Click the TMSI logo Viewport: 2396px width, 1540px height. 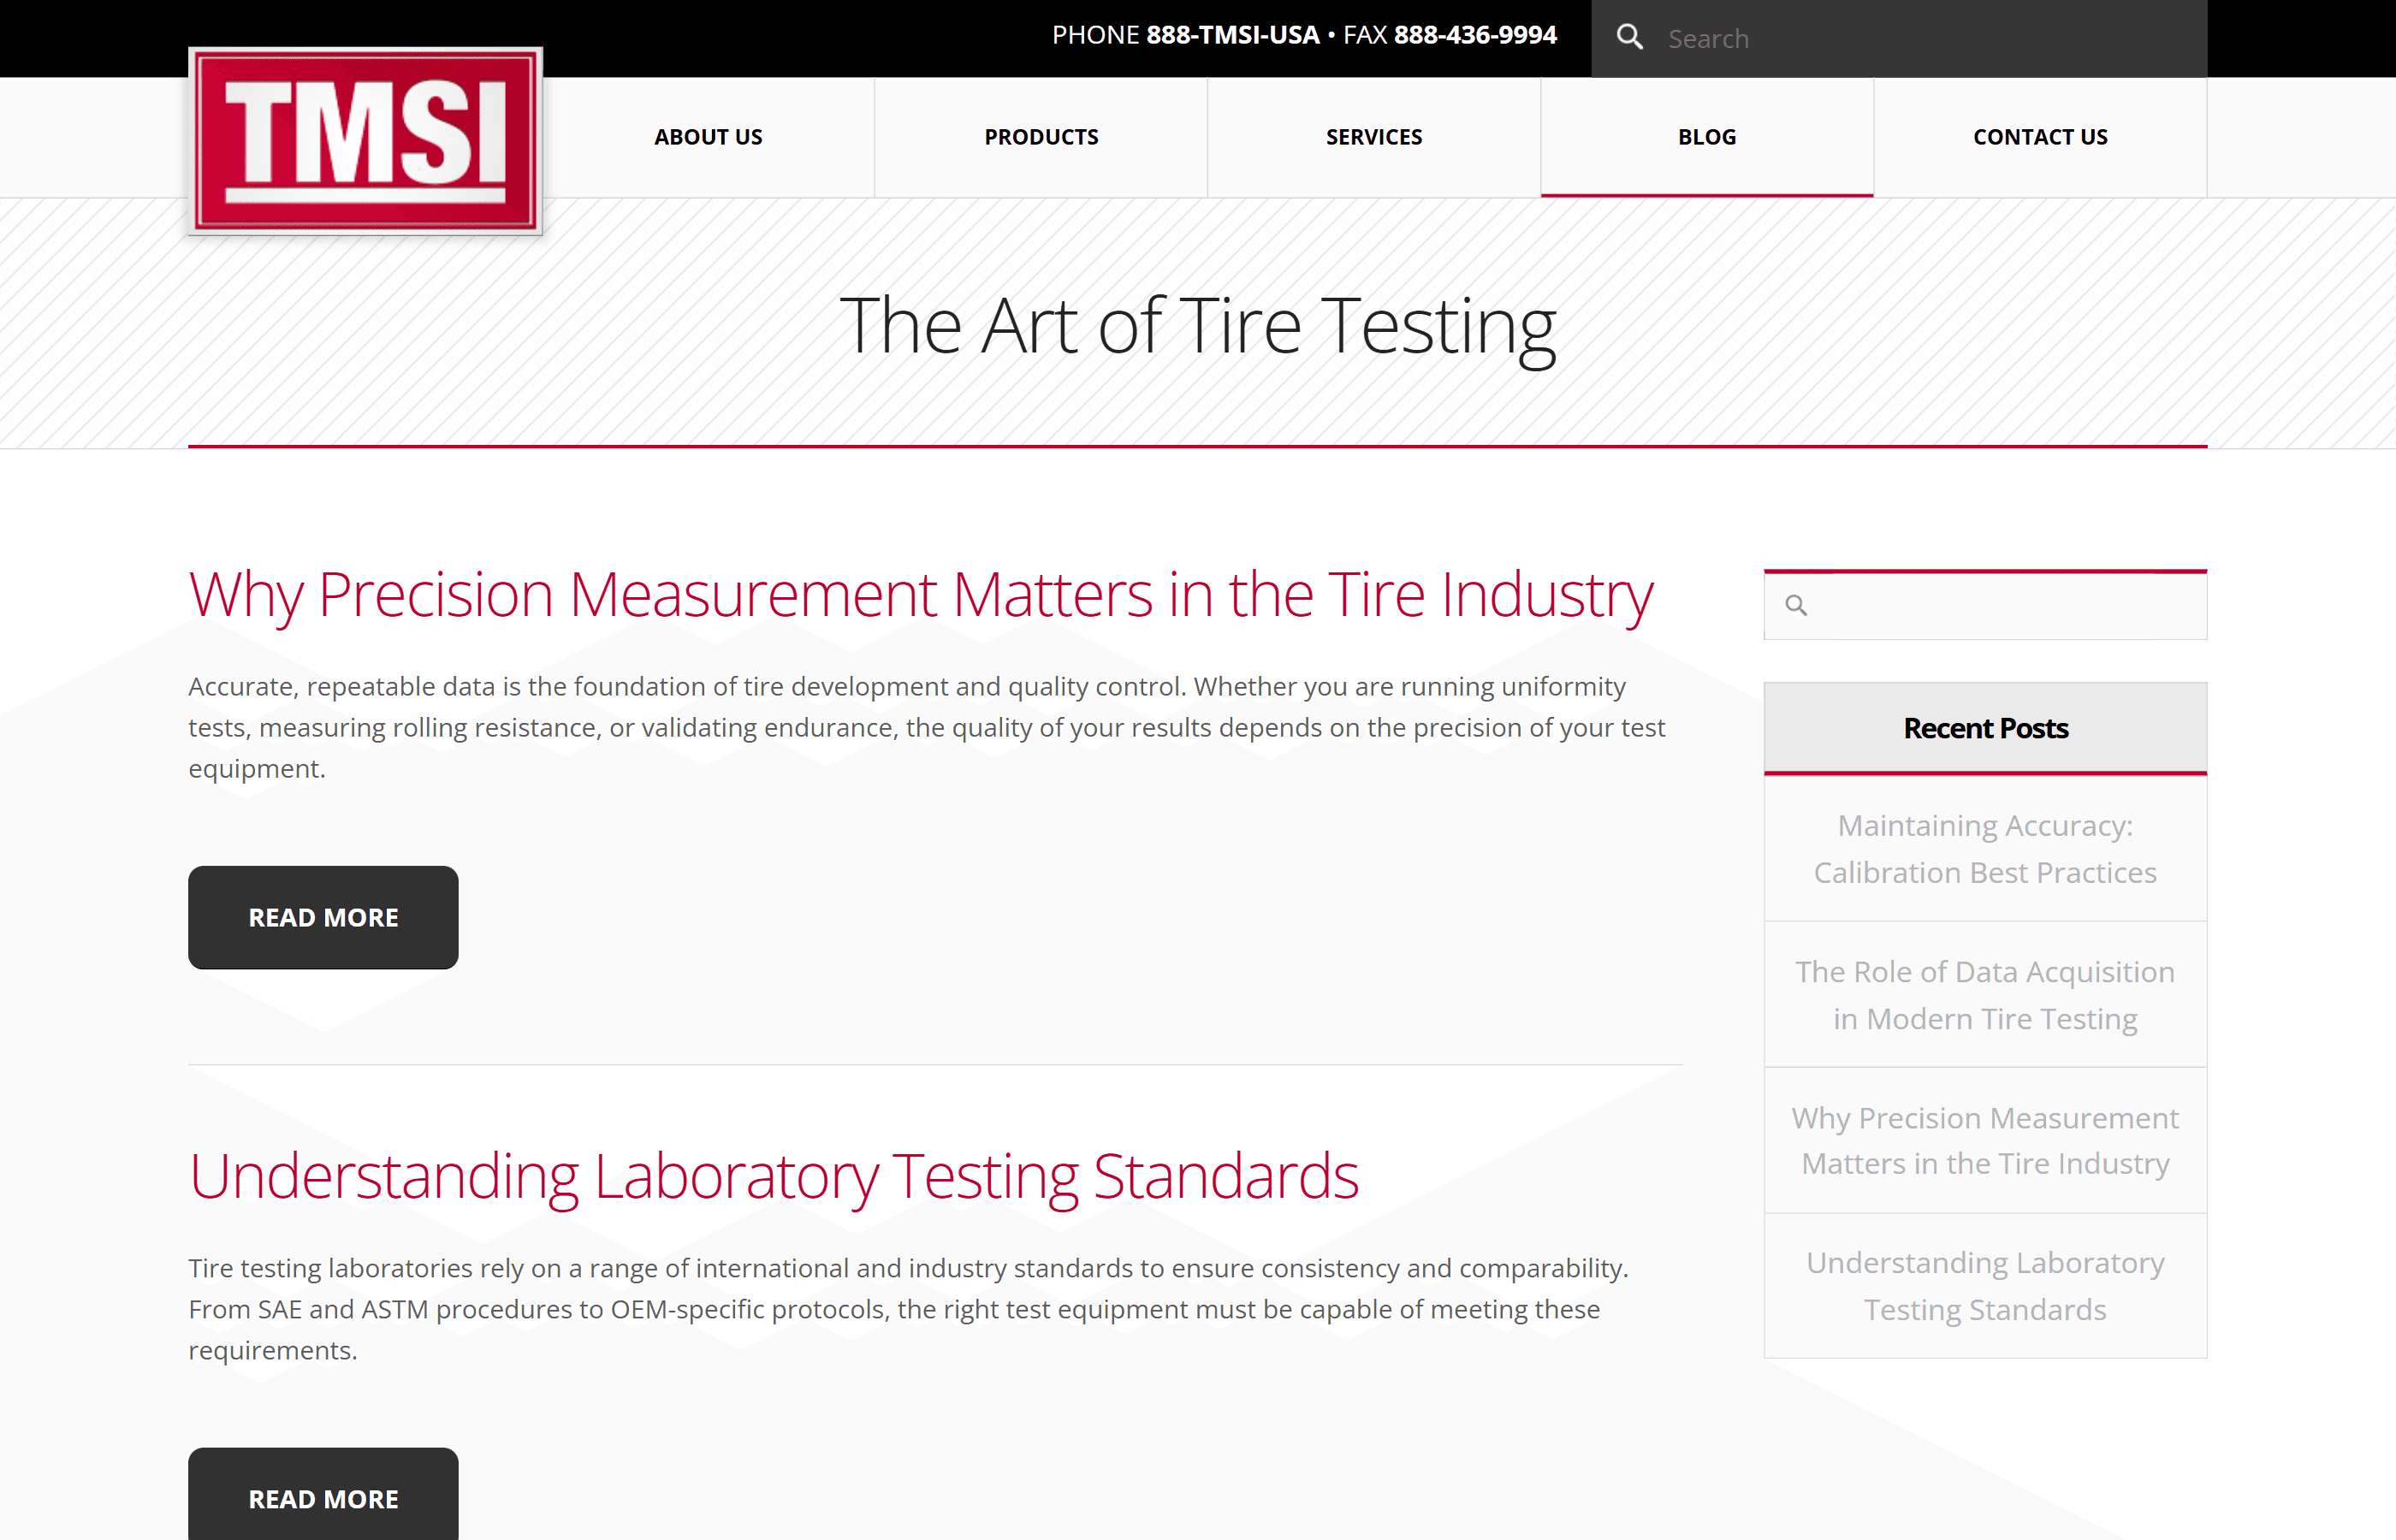point(365,141)
